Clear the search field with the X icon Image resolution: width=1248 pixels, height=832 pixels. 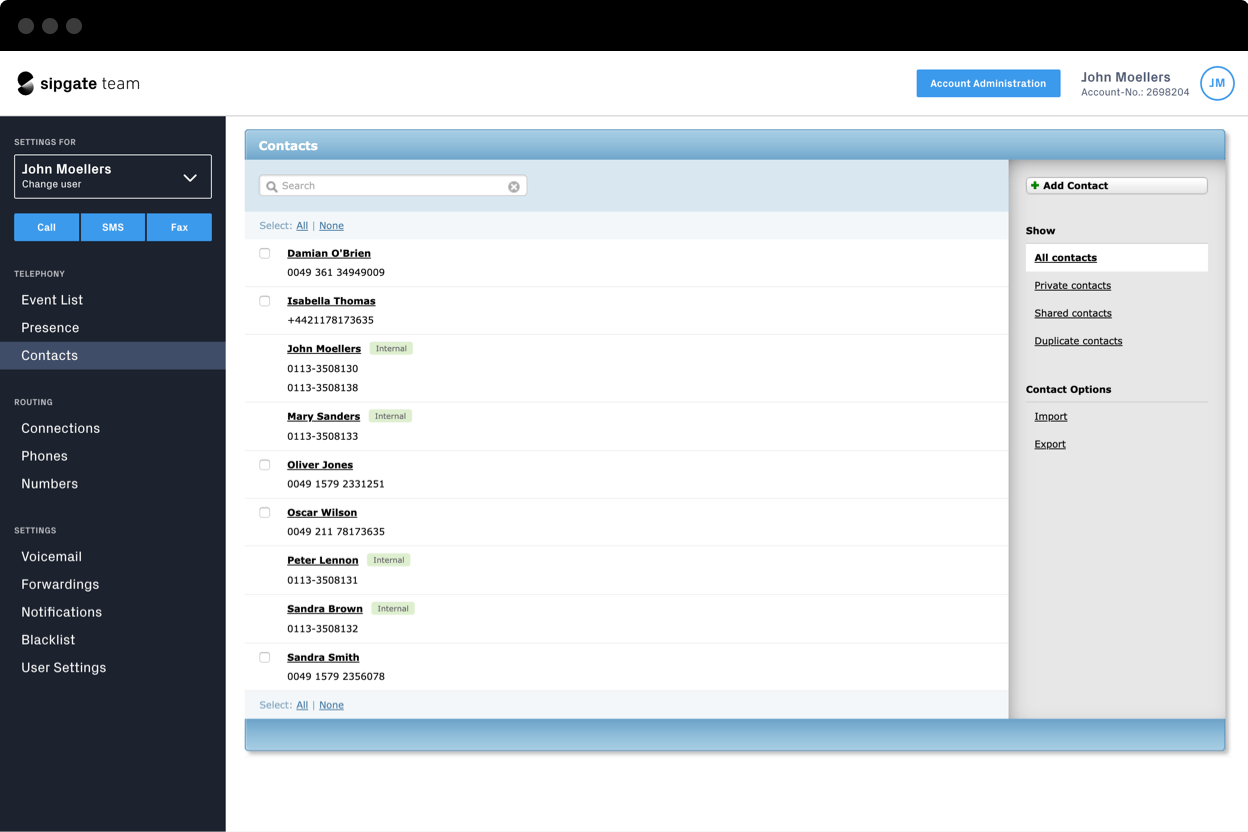(514, 186)
